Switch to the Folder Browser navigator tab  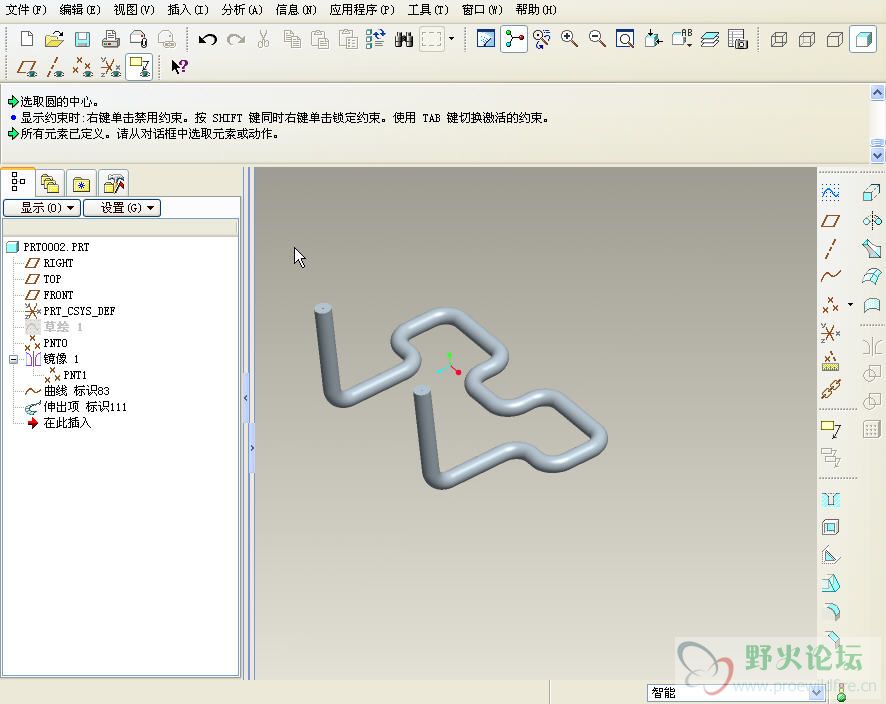pos(50,183)
